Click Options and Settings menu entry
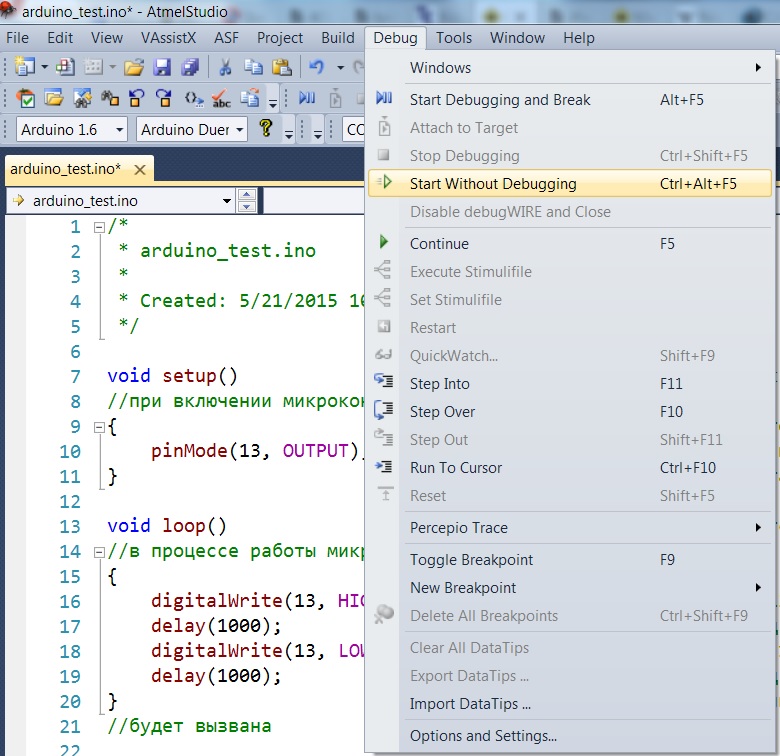The width and height of the screenshot is (780, 756). coord(483,736)
